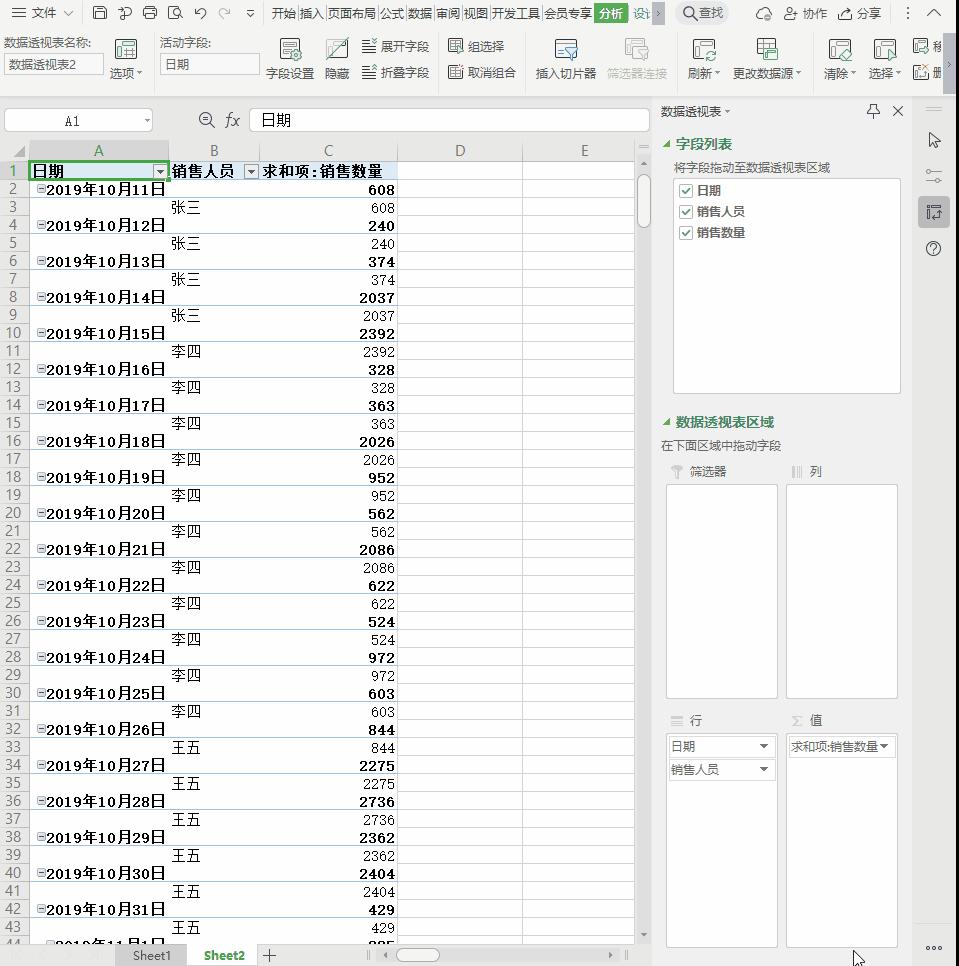The height and width of the screenshot is (966, 959).
Task: Switch to the 插入 tab
Action: click(312, 13)
